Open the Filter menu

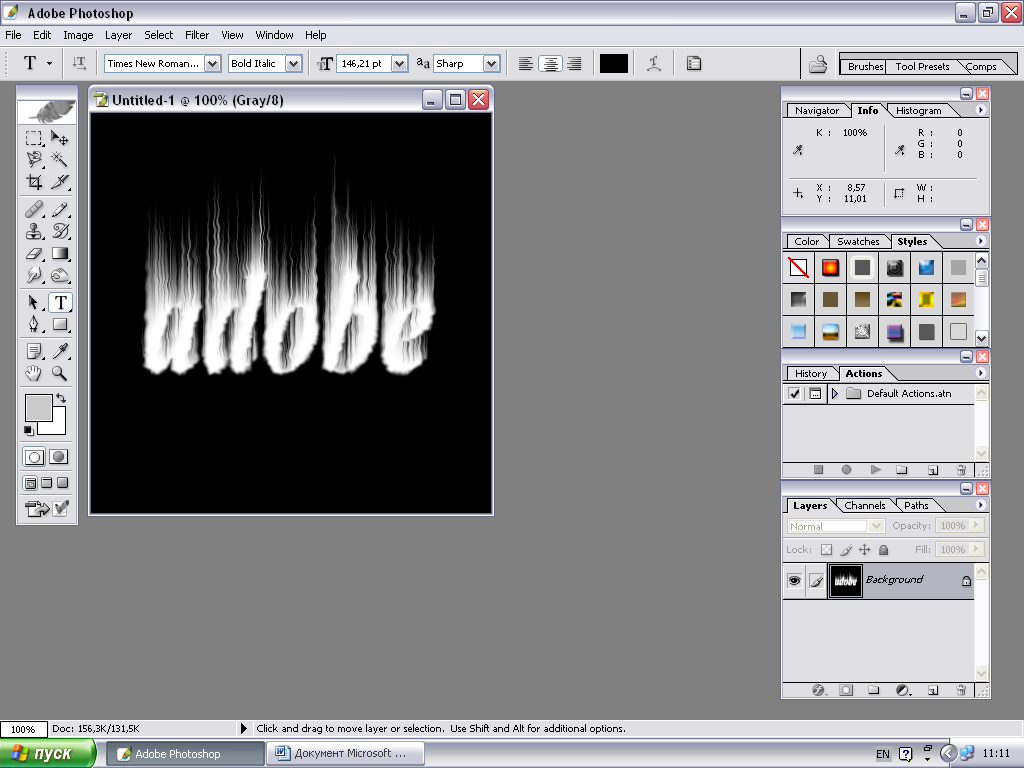click(197, 35)
